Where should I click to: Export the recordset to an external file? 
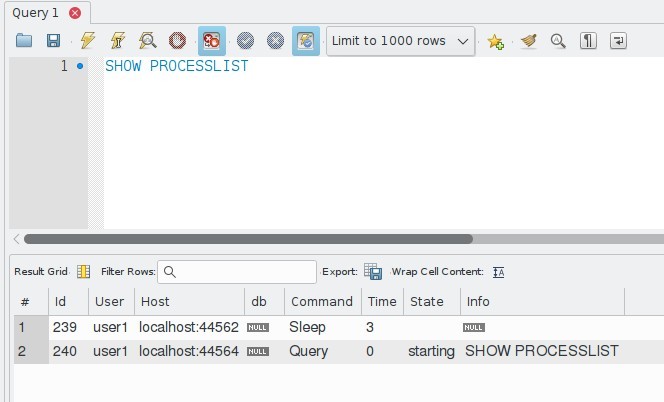point(373,272)
